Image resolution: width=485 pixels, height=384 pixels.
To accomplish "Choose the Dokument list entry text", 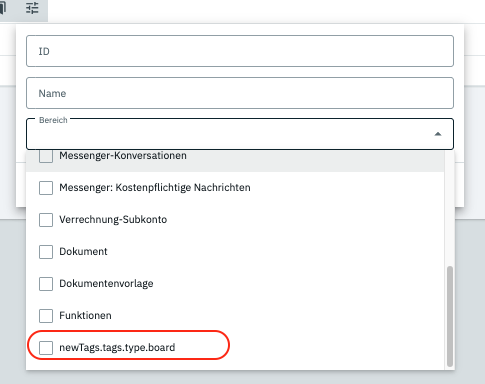I will point(83,252).
